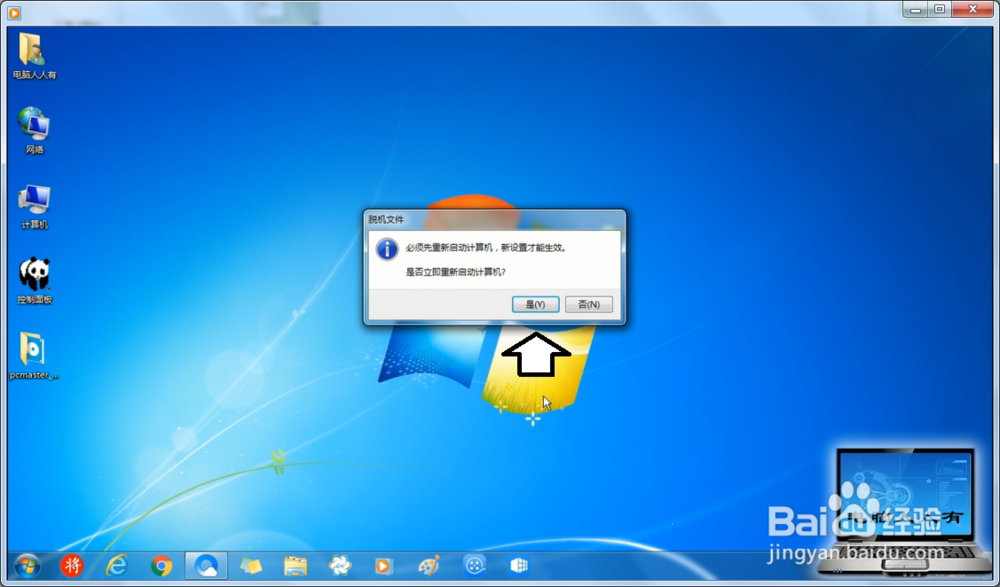The height and width of the screenshot is (587, 1000).
Task: Open the pinwheel flower taskbar icon
Action: [340, 566]
